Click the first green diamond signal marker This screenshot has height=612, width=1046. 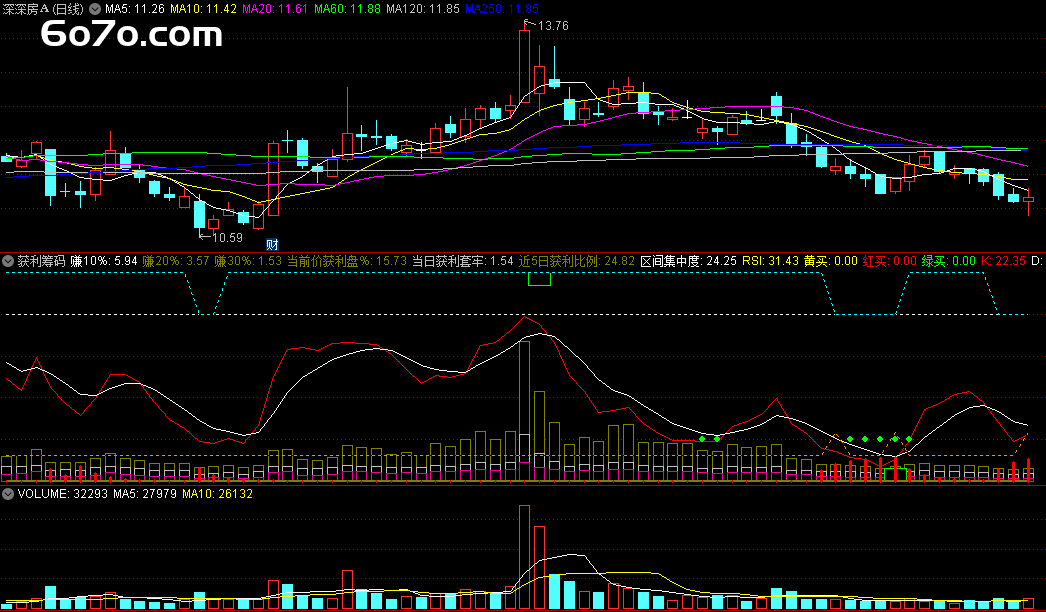[x=703, y=439]
